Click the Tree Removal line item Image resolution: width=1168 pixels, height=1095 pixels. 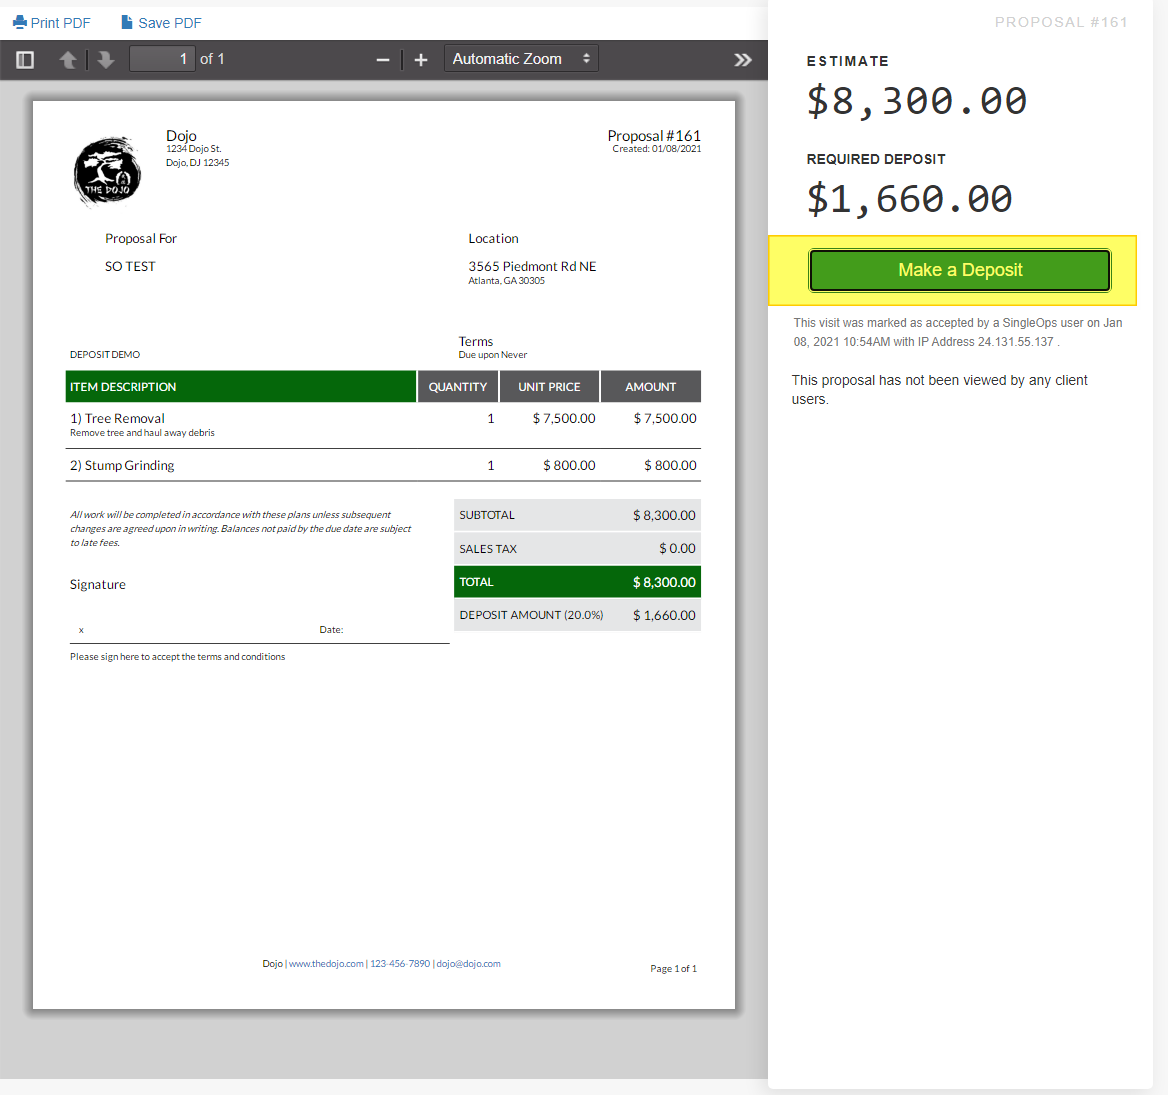pos(383,425)
